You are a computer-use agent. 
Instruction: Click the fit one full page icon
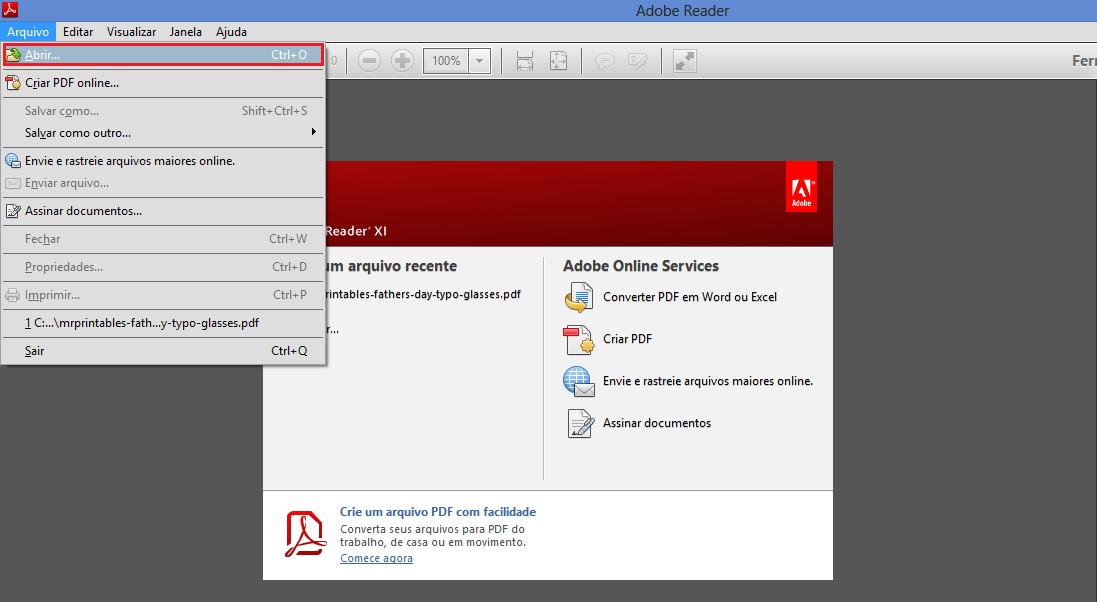[x=558, y=61]
